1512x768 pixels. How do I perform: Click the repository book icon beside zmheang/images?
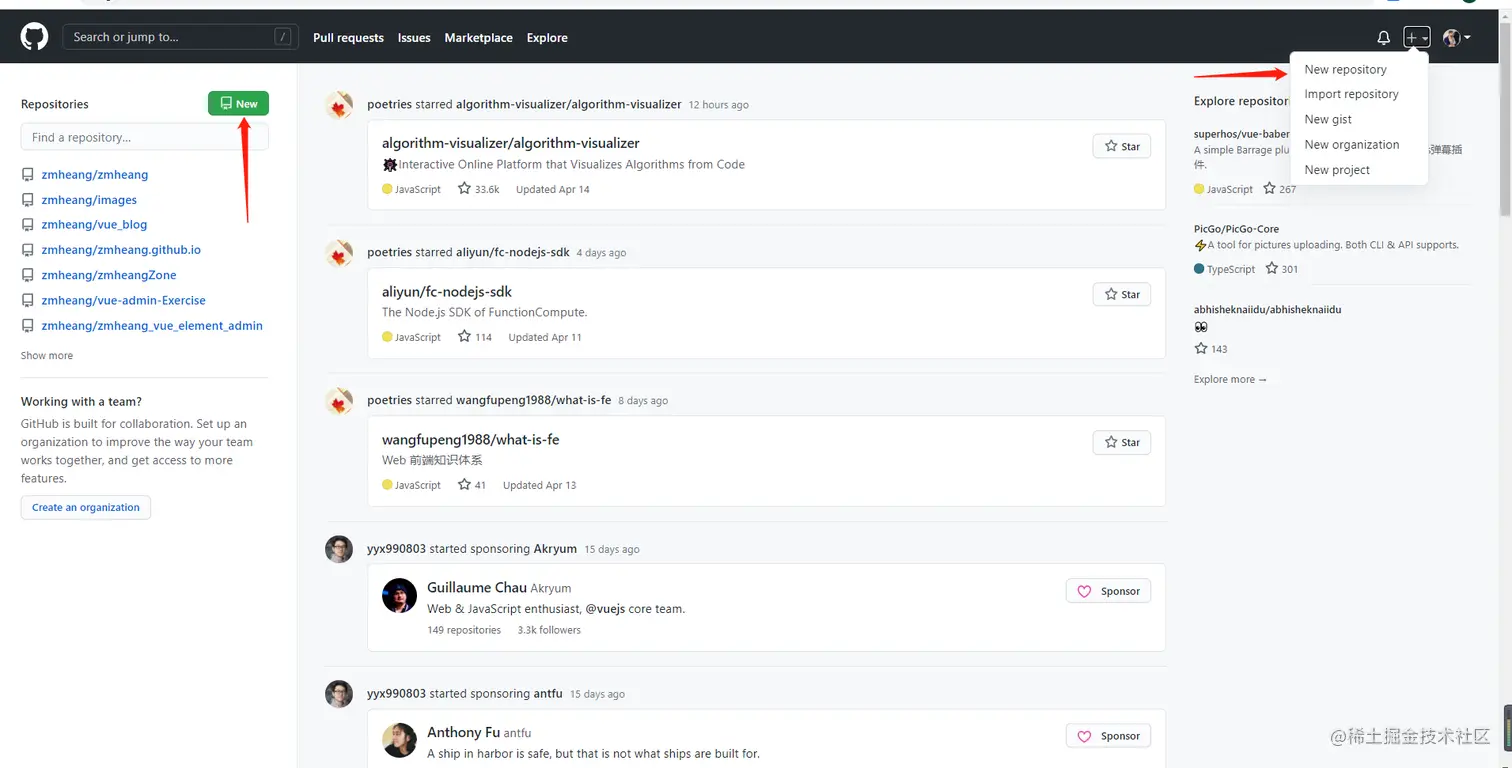(x=27, y=199)
